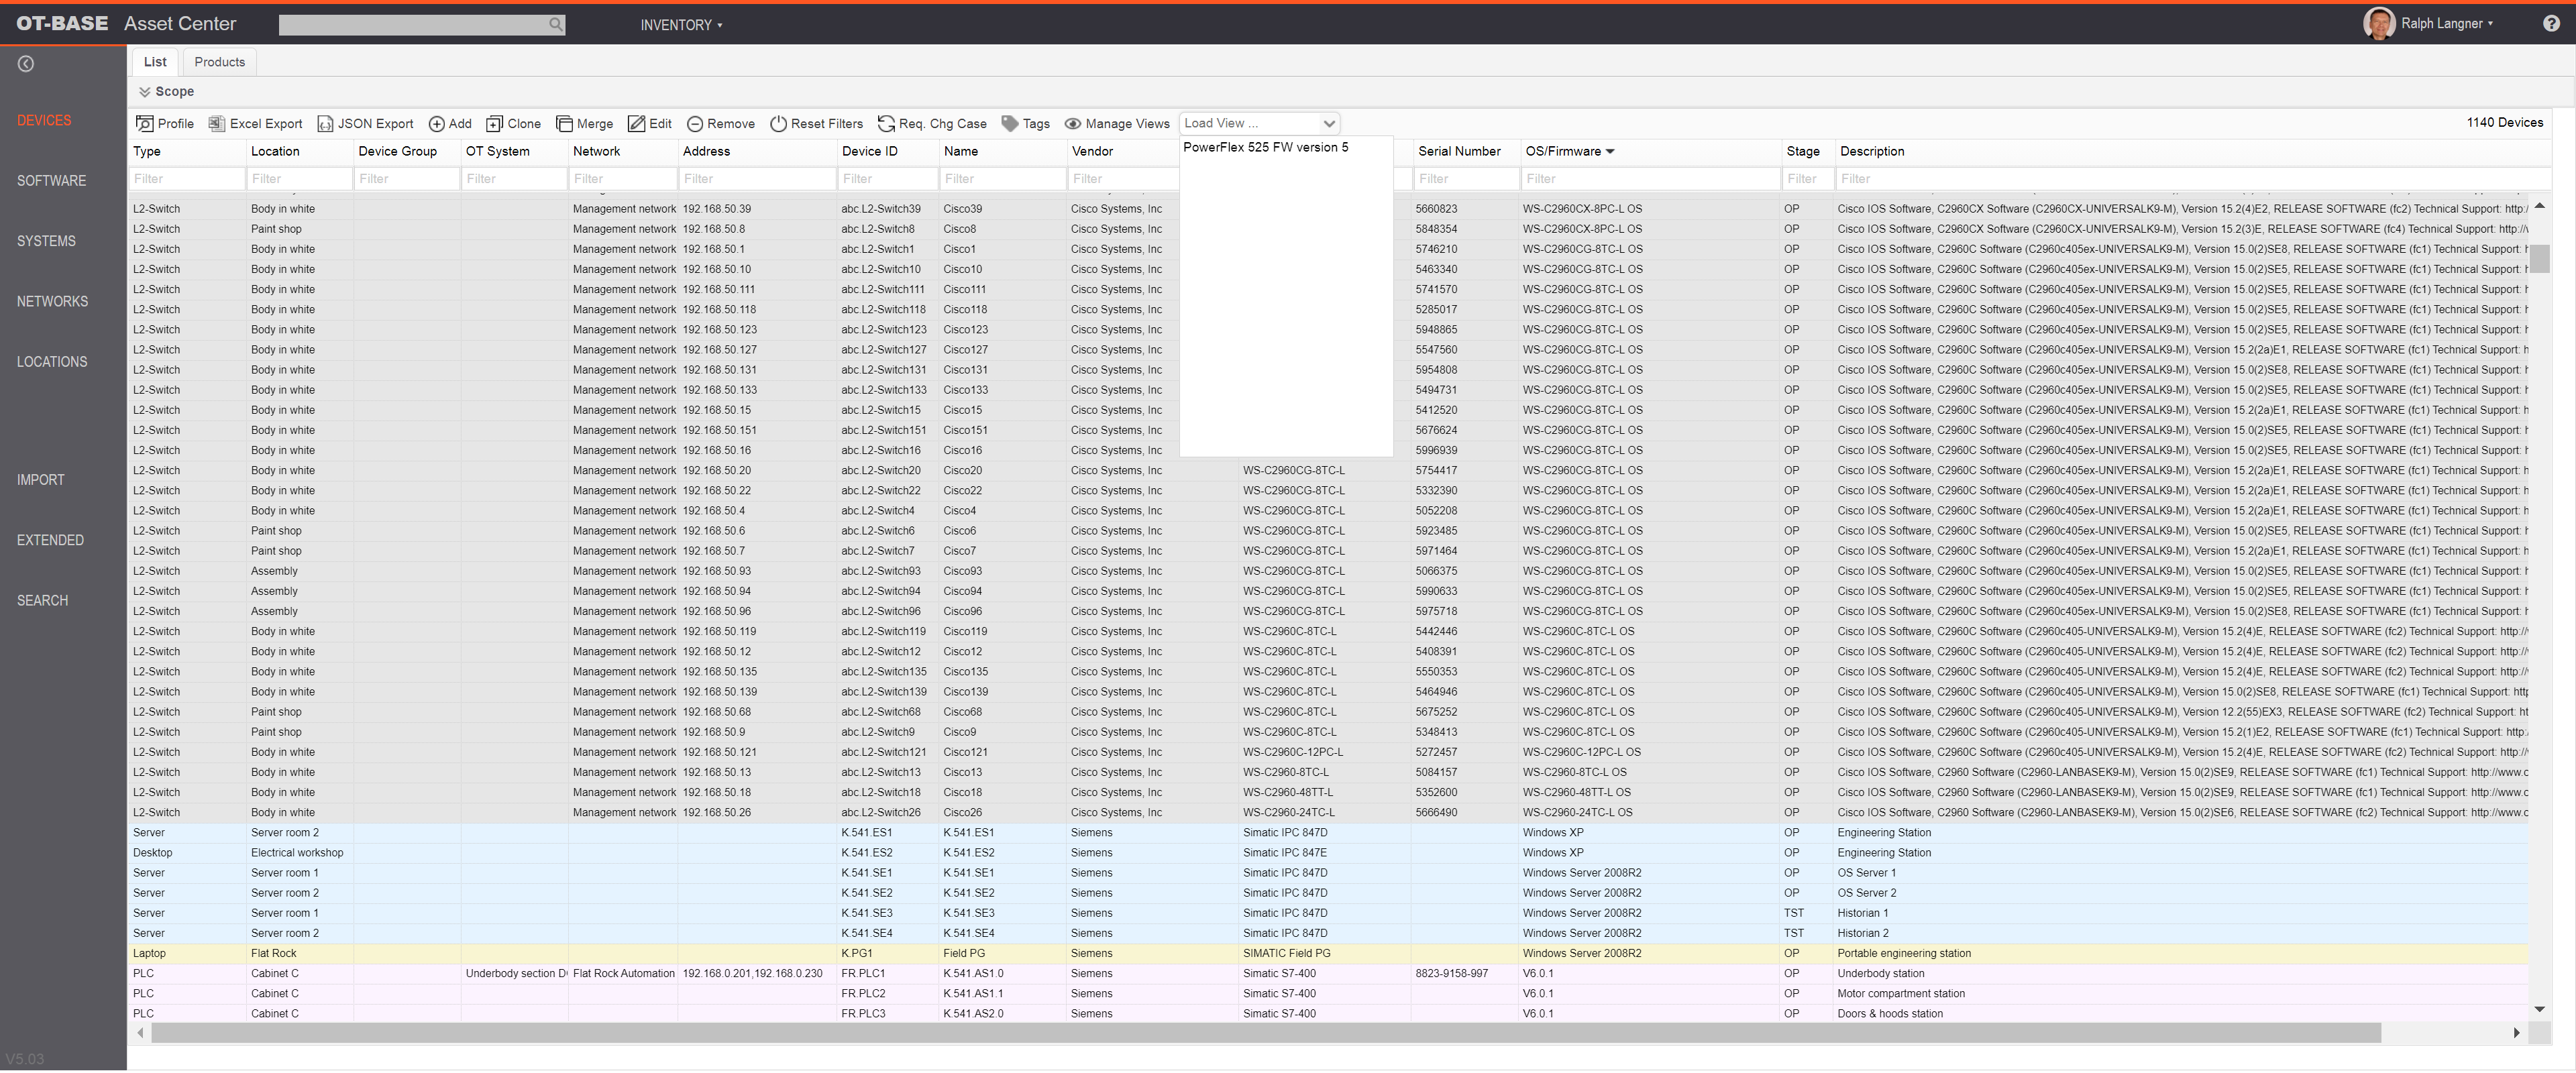
Task: Click the Remove minus icon
Action: pos(695,124)
